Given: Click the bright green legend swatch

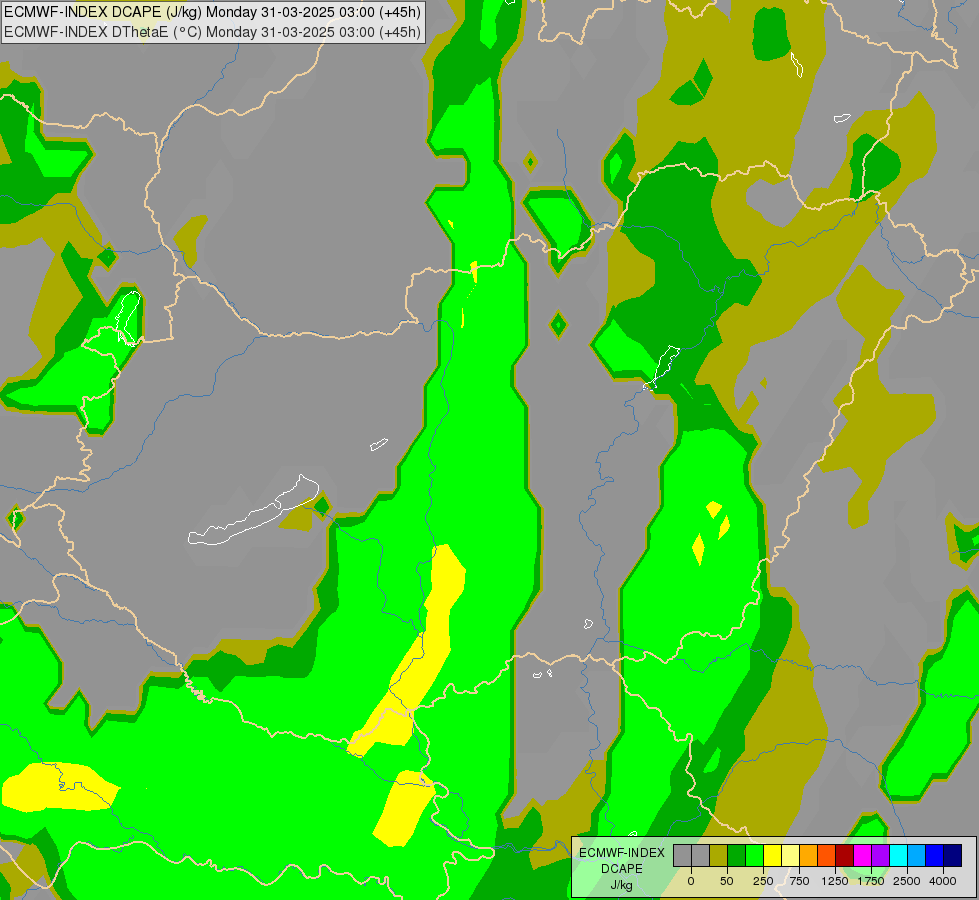Looking at the screenshot, I should pos(755,855).
